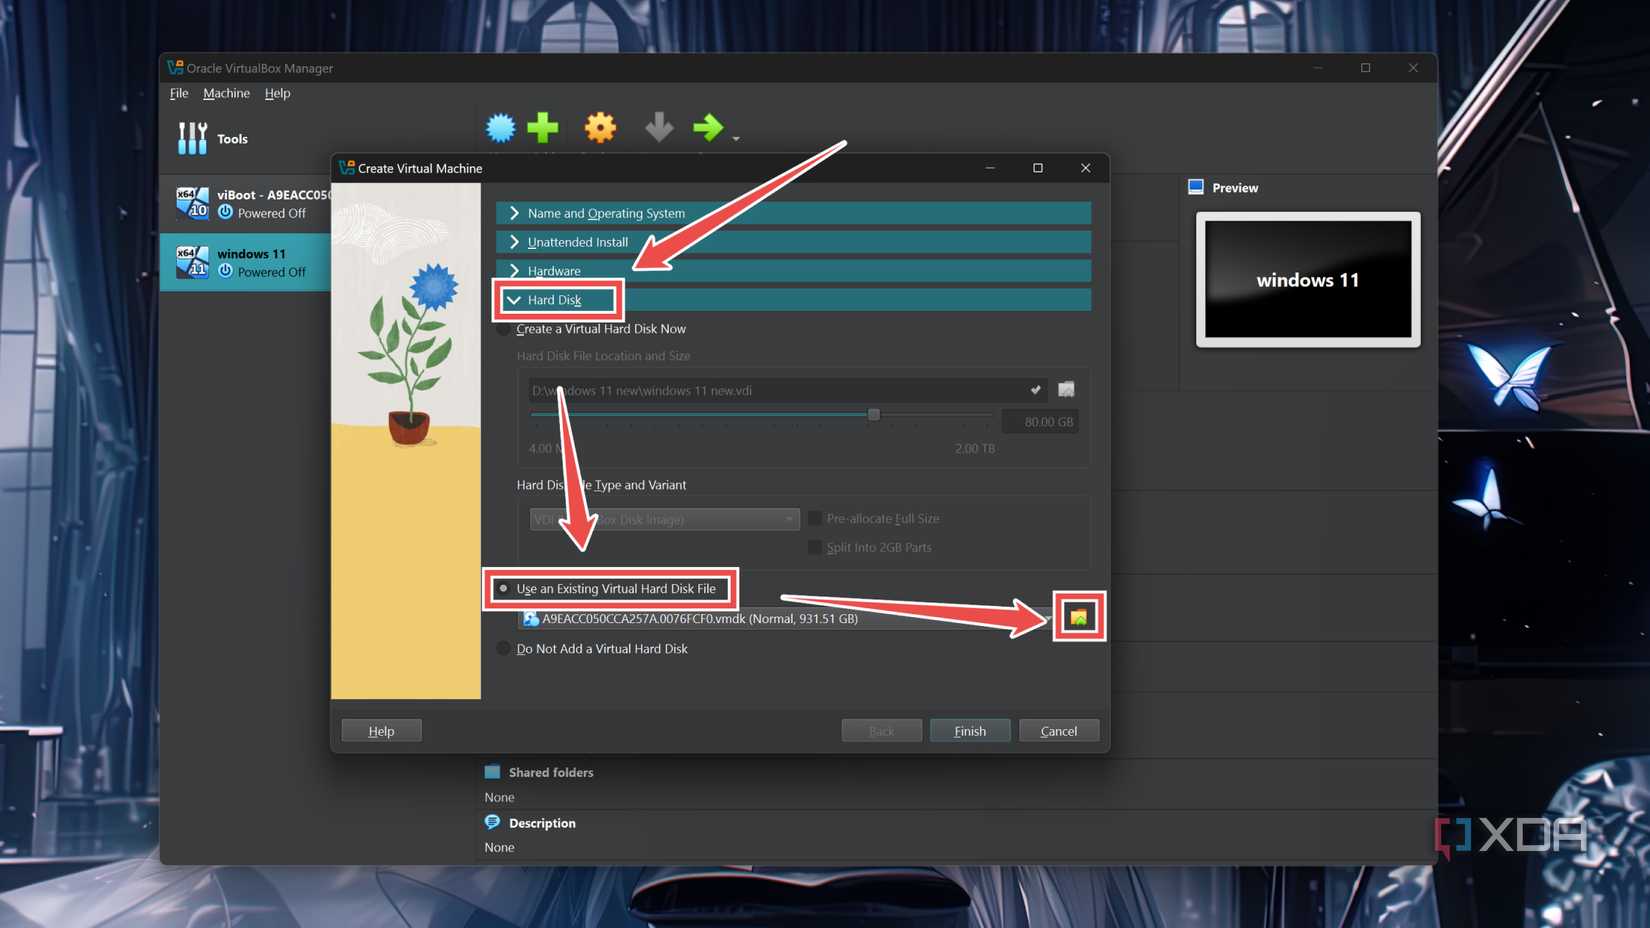Click the folder icon to browse disk file
Viewport: 1650px width, 928px height.
click(x=1078, y=617)
